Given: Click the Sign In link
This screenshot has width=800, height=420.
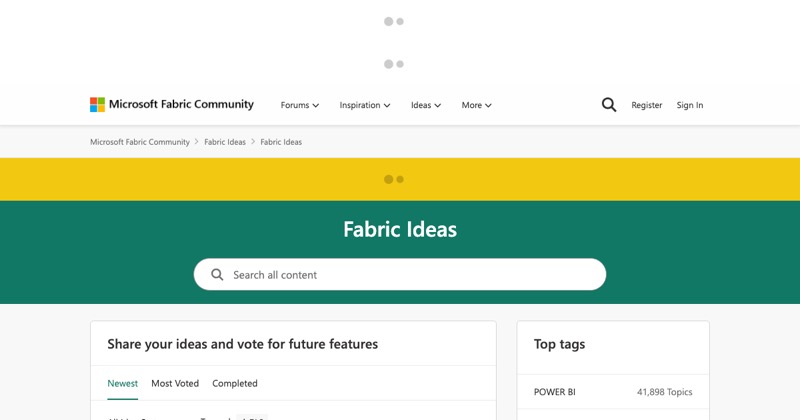Looking at the screenshot, I should tap(690, 105).
